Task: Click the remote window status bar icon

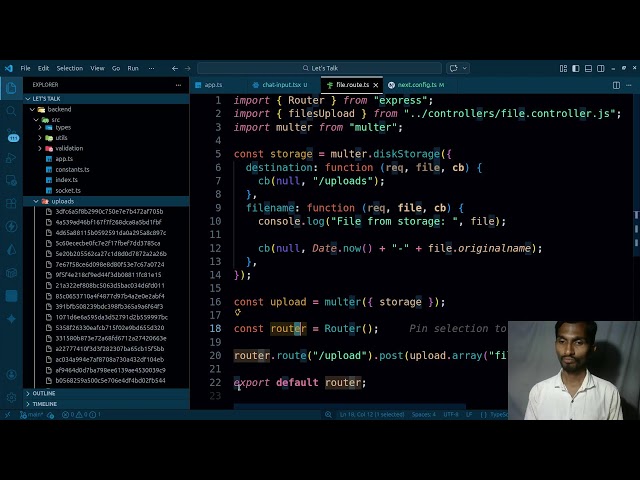Action: 7,415
